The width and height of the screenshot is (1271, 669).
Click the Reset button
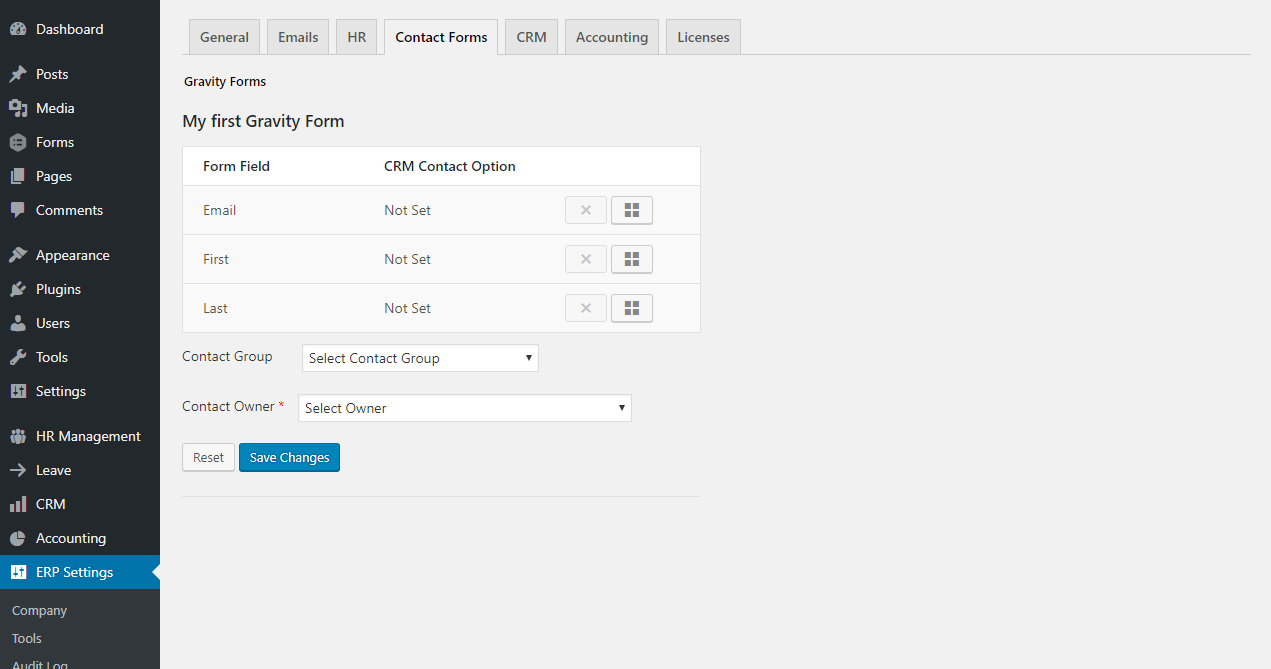pos(208,457)
